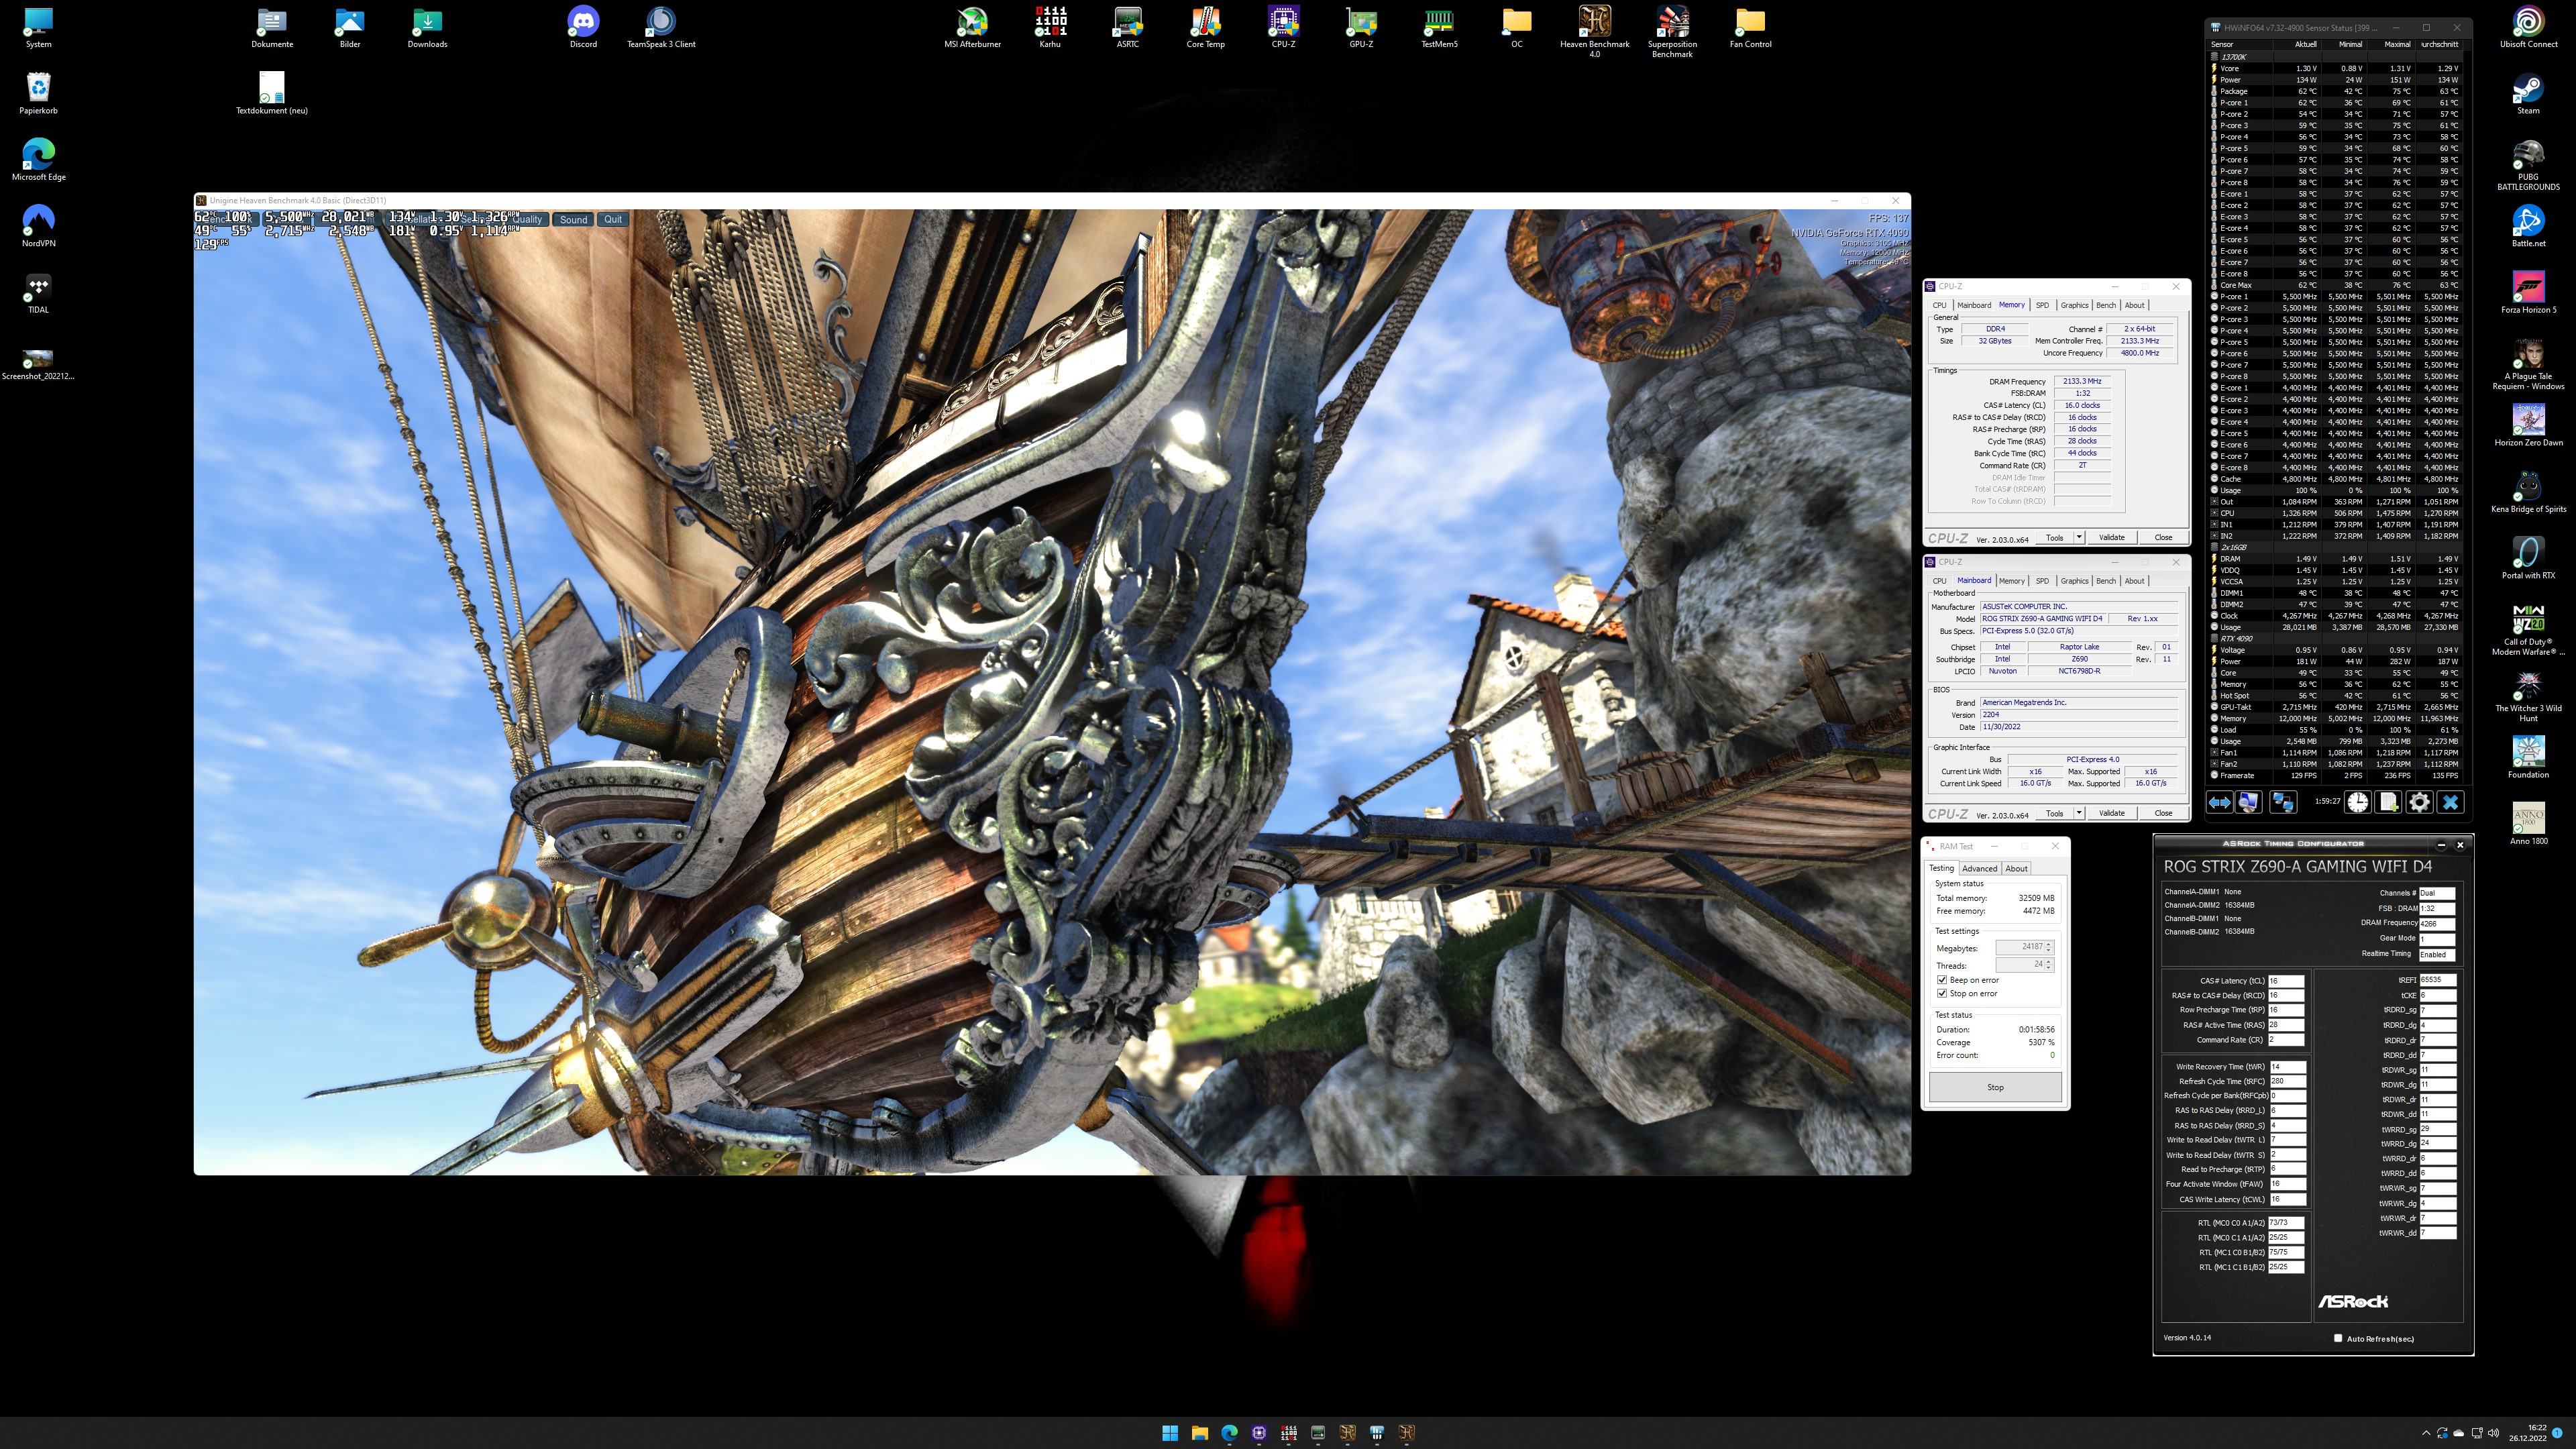The width and height of the screenshot is (2576, 1449).
Task: Open Superposition Benchmark desktop shortcut
Action: coord(1672,32)
